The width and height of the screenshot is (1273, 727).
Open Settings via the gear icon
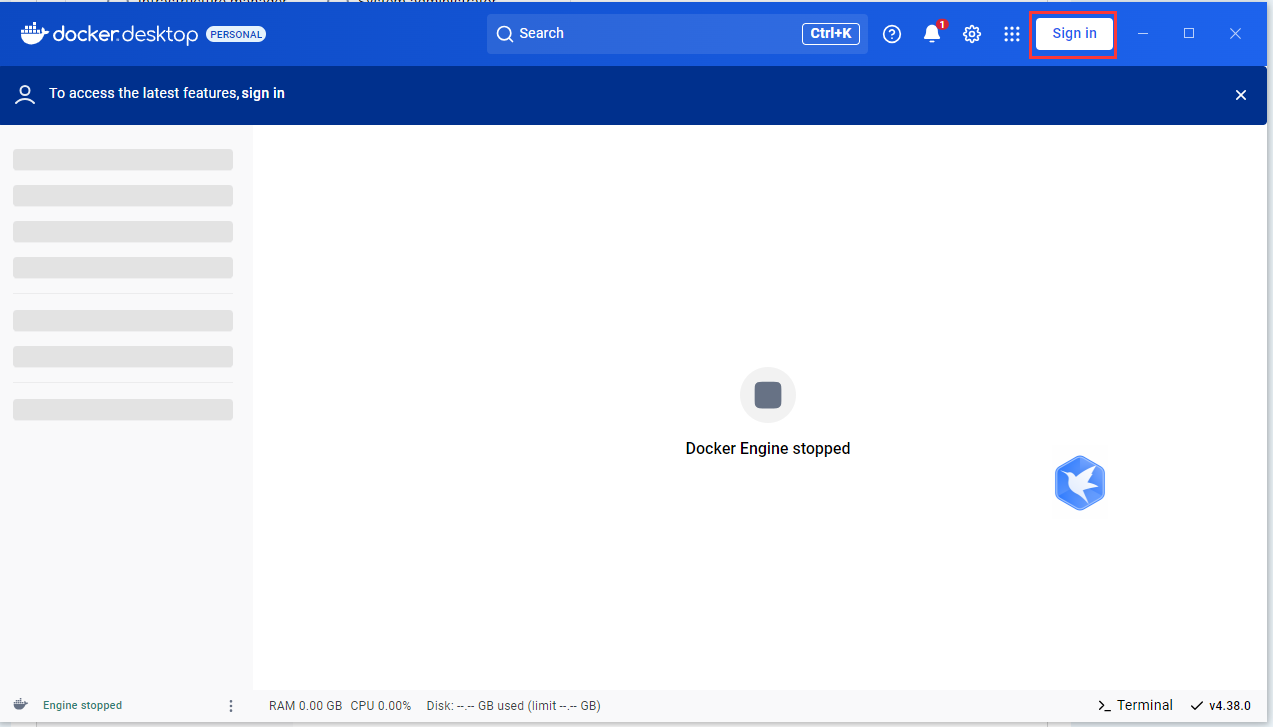click(x=972, y=34)
